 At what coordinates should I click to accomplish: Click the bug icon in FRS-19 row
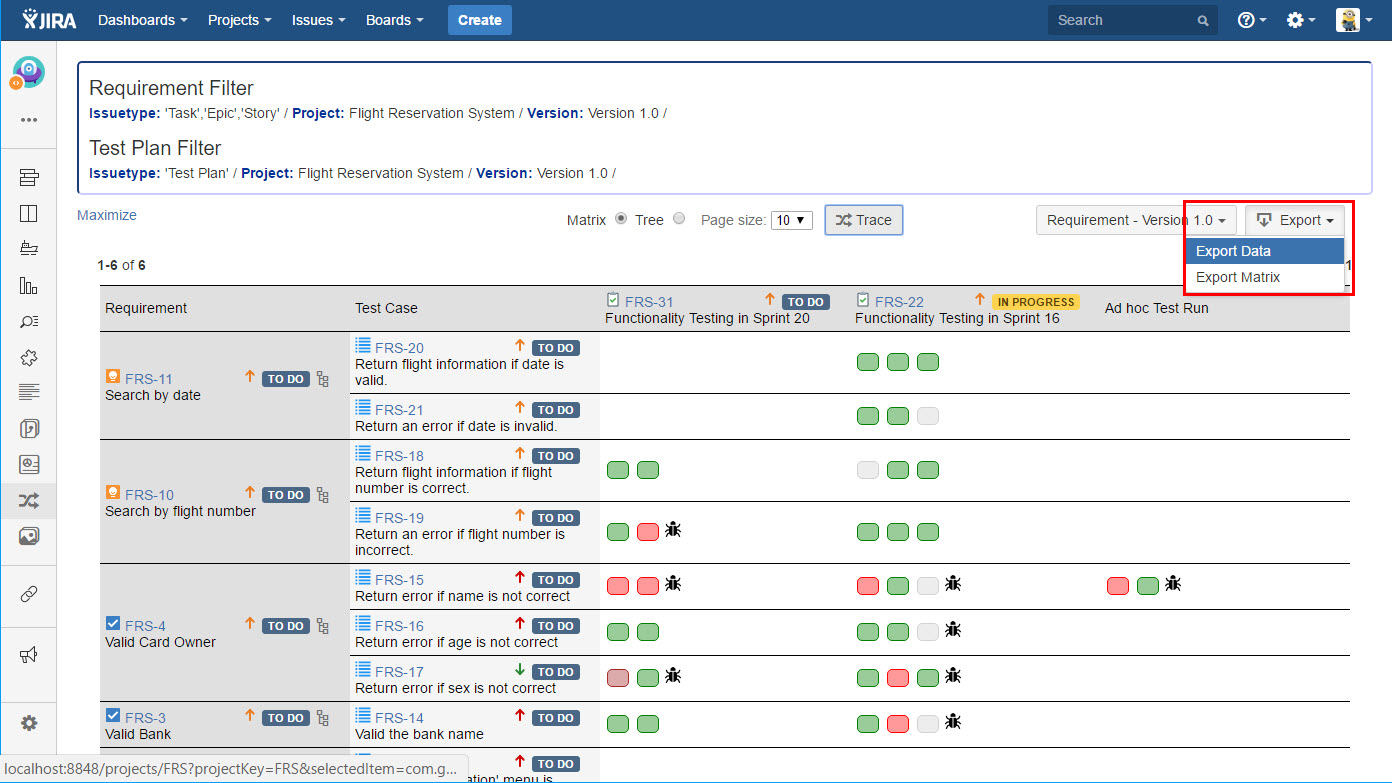[674, 530]
